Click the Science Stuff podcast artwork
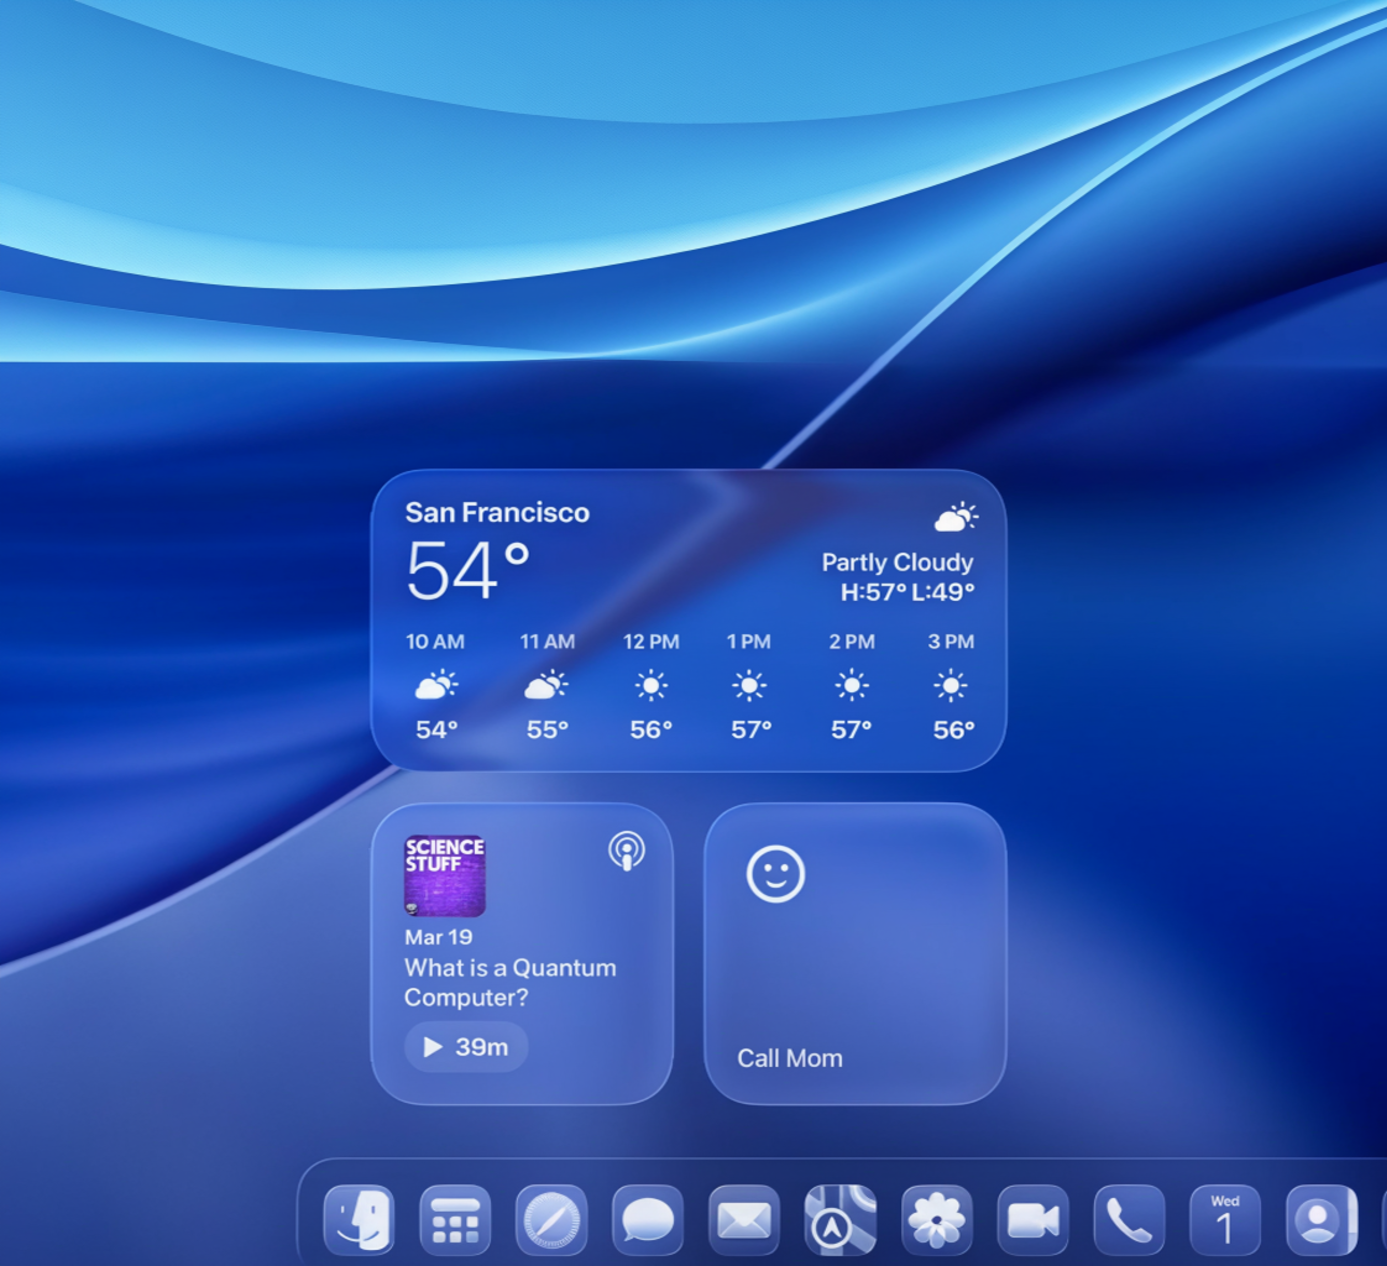 [445, 876]
